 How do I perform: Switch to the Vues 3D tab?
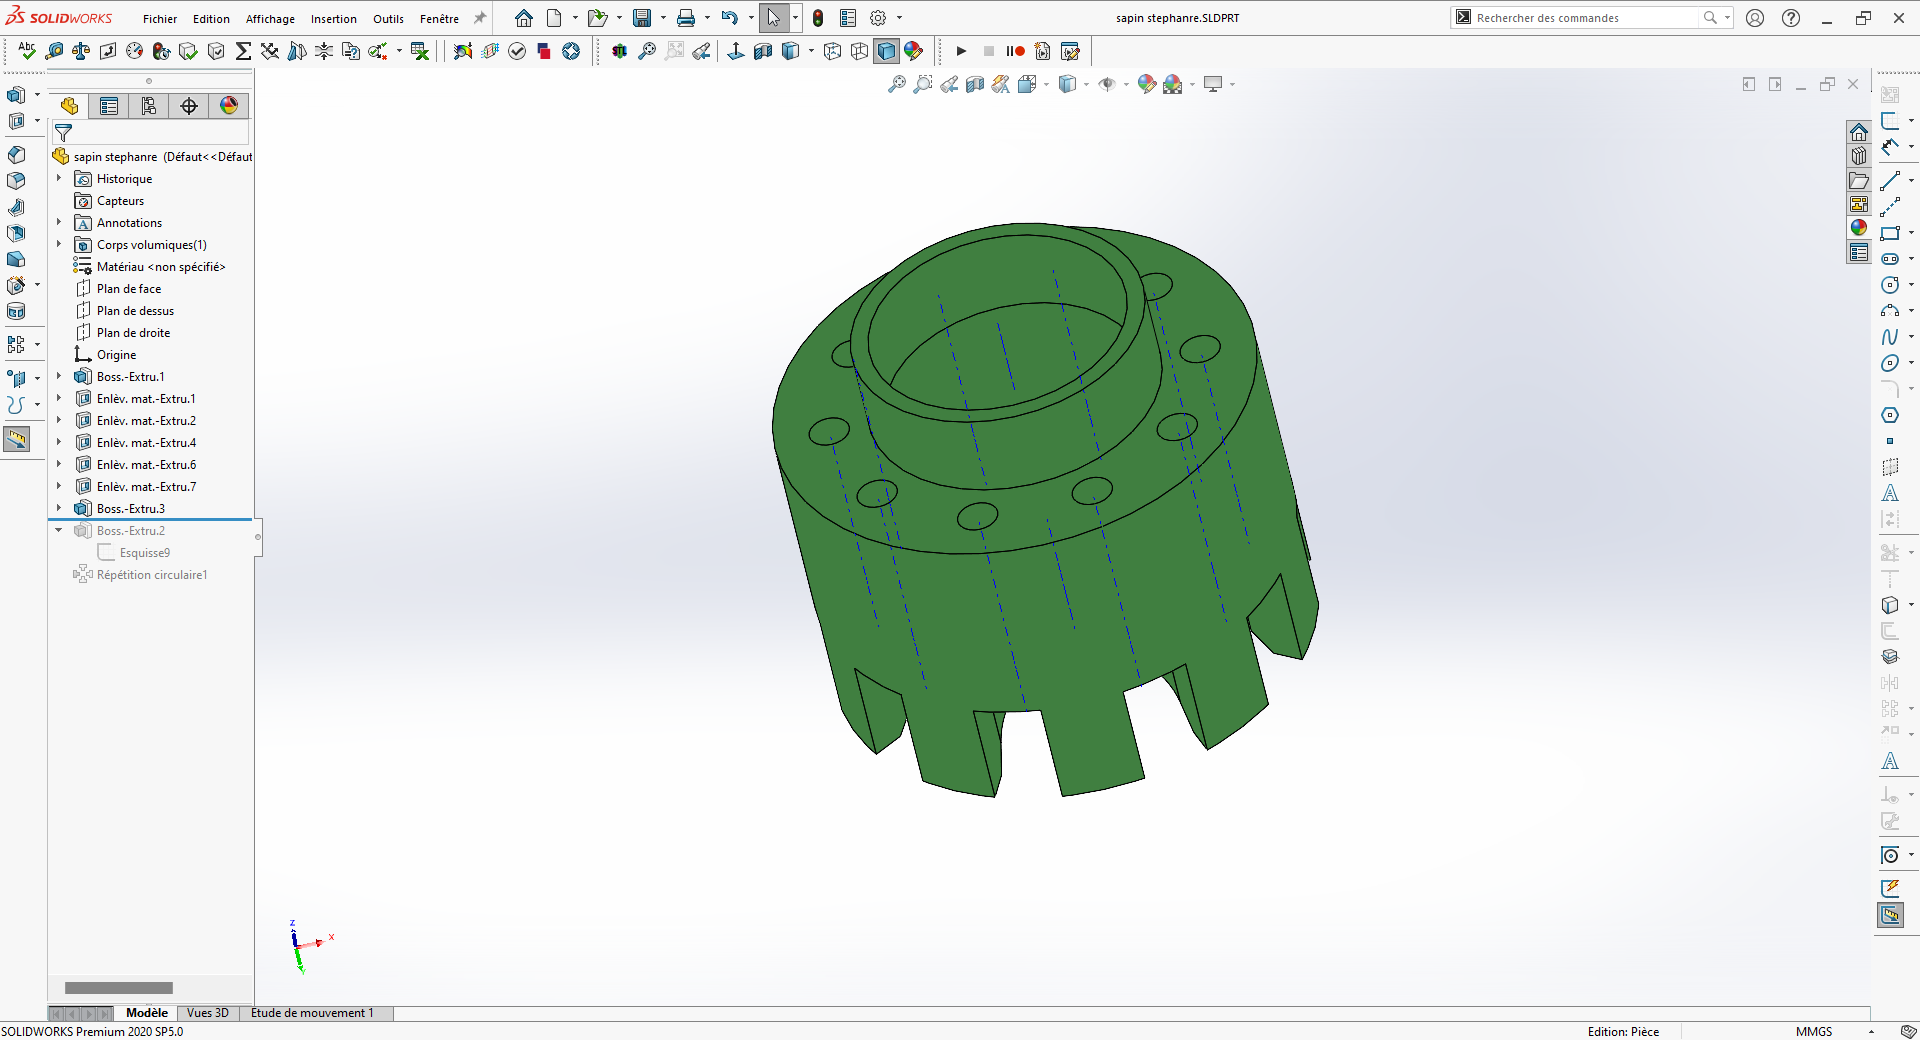tap(208, 1013)
